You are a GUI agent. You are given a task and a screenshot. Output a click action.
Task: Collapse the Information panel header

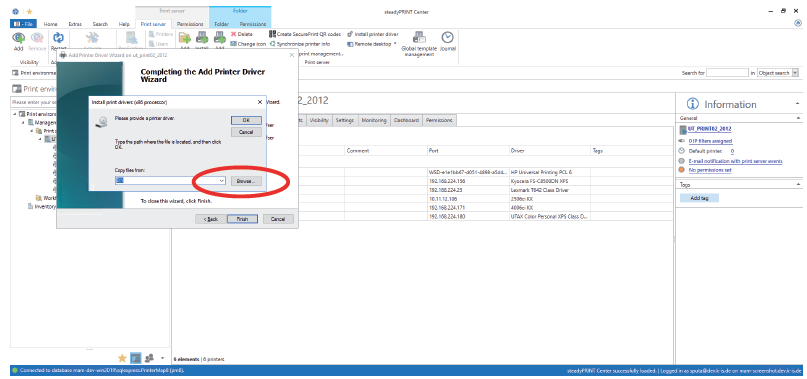tap(798, 104)
